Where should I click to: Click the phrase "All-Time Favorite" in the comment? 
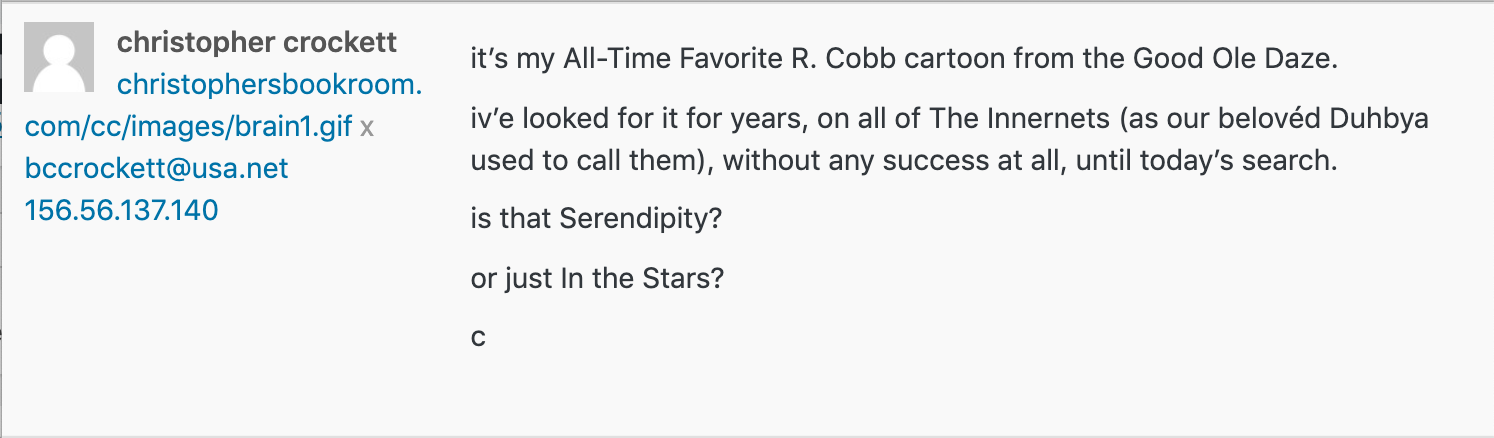point(643,59)
